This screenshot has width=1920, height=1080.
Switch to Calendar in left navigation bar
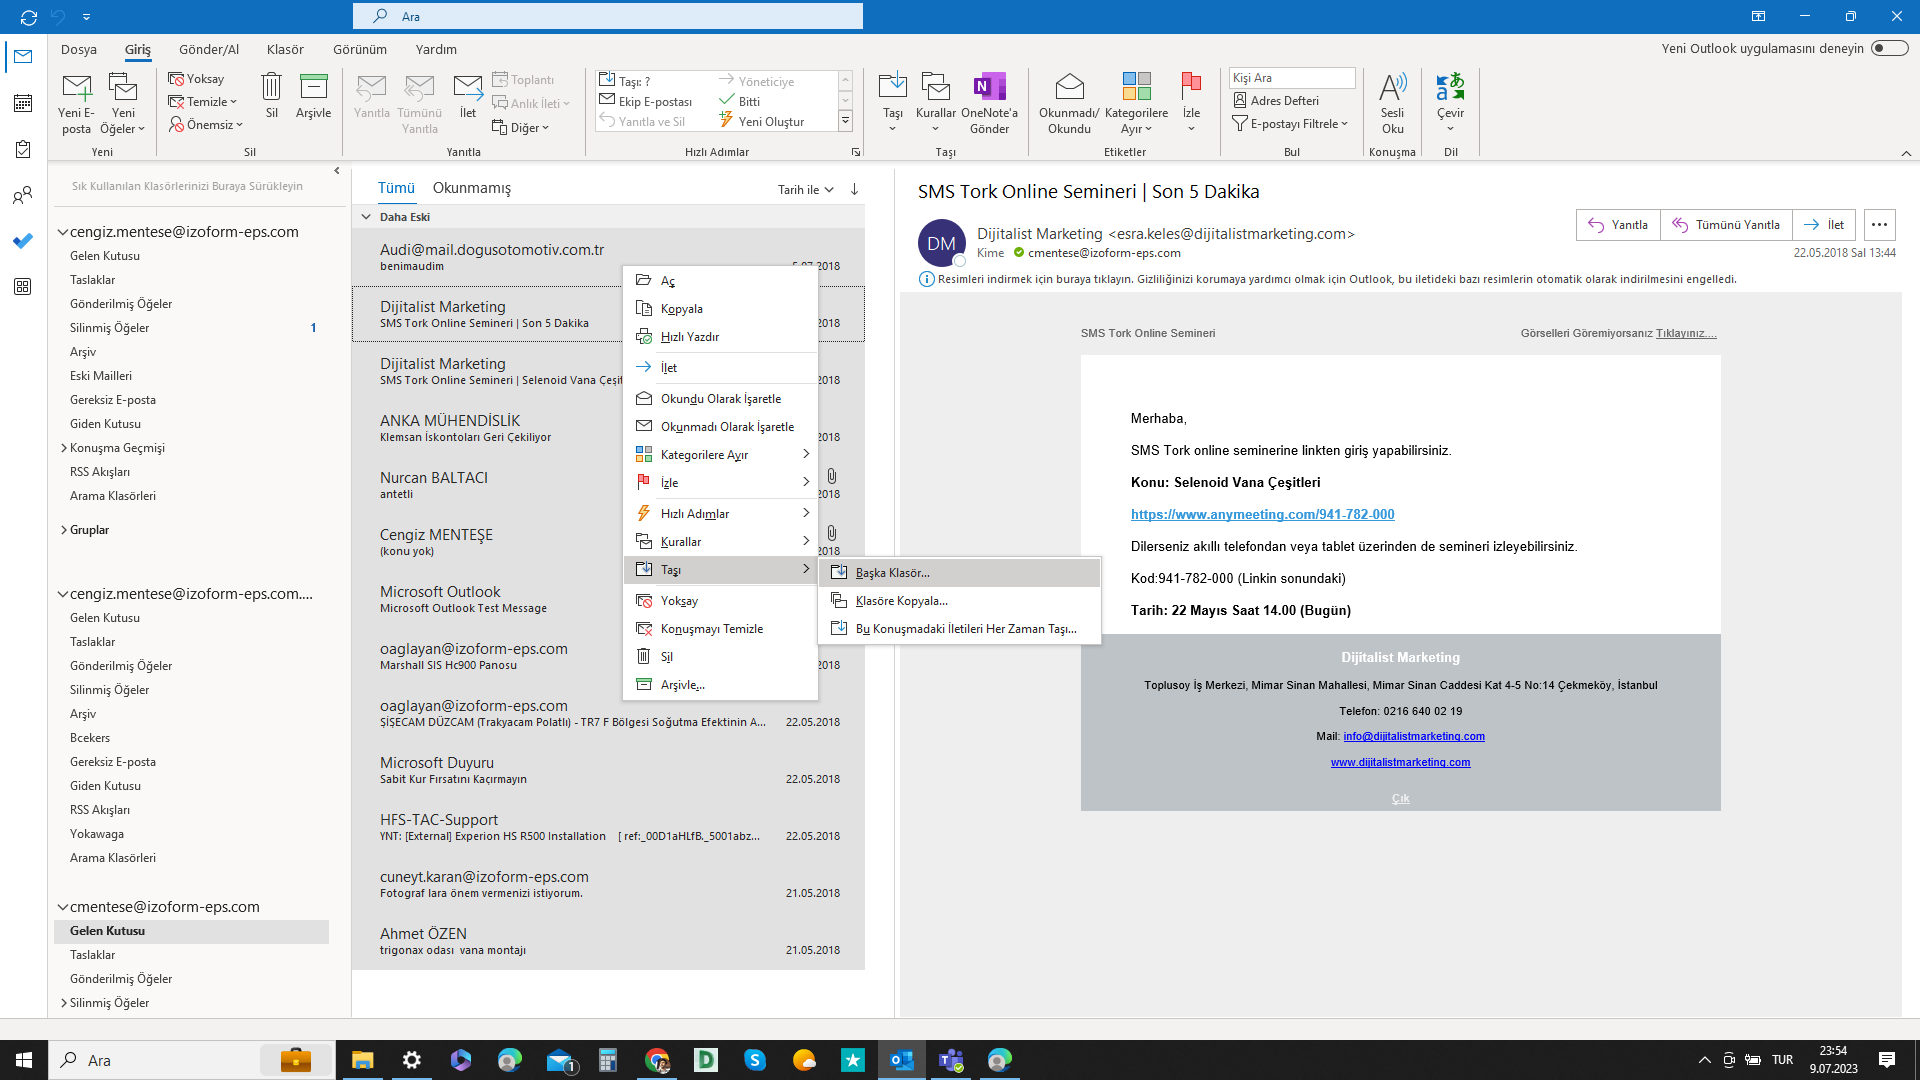tap(22, 103)
